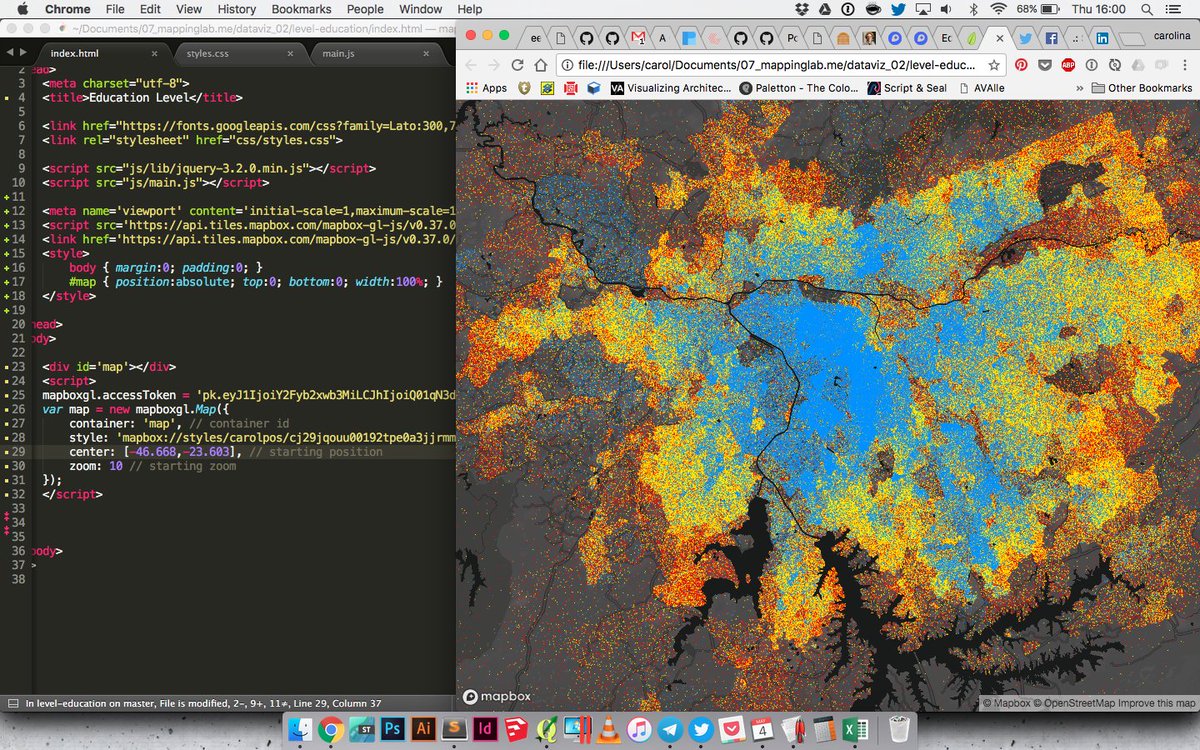Screen dimensions: 1200x750
Task: Click the Pocket extension icon in Chrome
Action: tap(1045, 65)
